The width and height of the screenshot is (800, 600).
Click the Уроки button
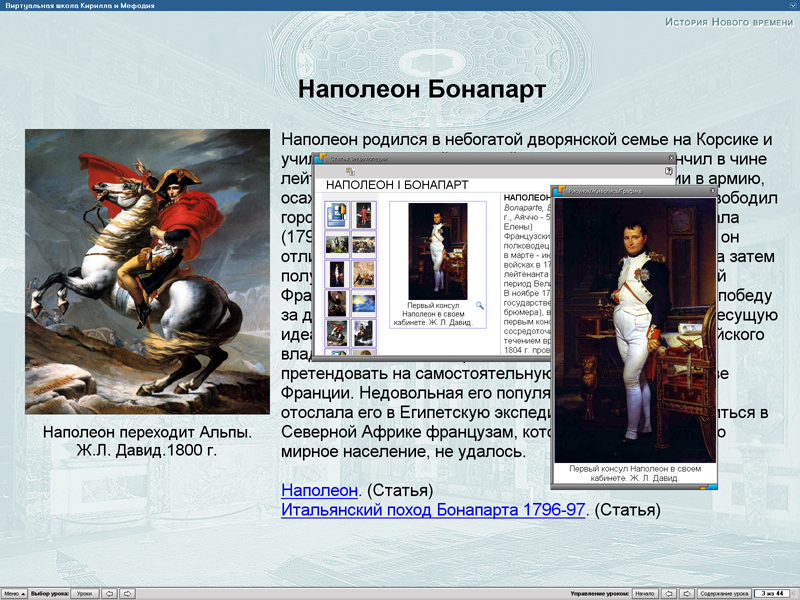84,594
